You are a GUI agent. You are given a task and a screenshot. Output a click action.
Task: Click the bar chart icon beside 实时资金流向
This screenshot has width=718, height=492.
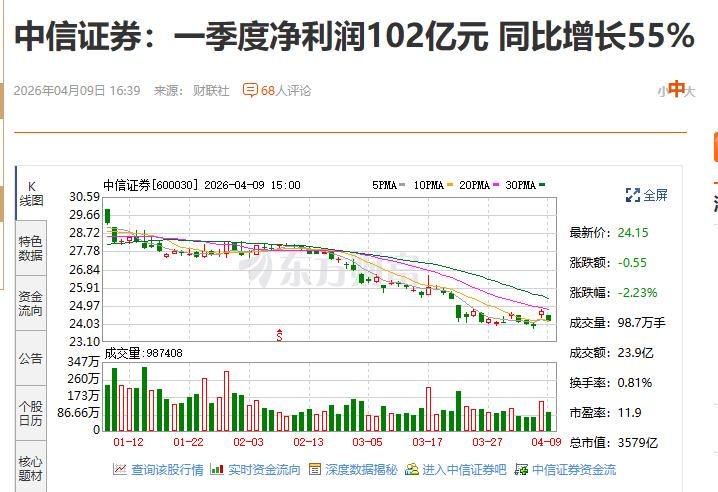click(217, 469)
